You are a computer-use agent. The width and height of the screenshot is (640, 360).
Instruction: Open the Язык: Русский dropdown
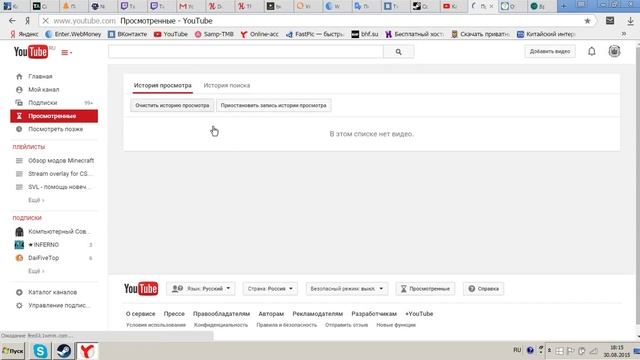[x=201, y=289]
